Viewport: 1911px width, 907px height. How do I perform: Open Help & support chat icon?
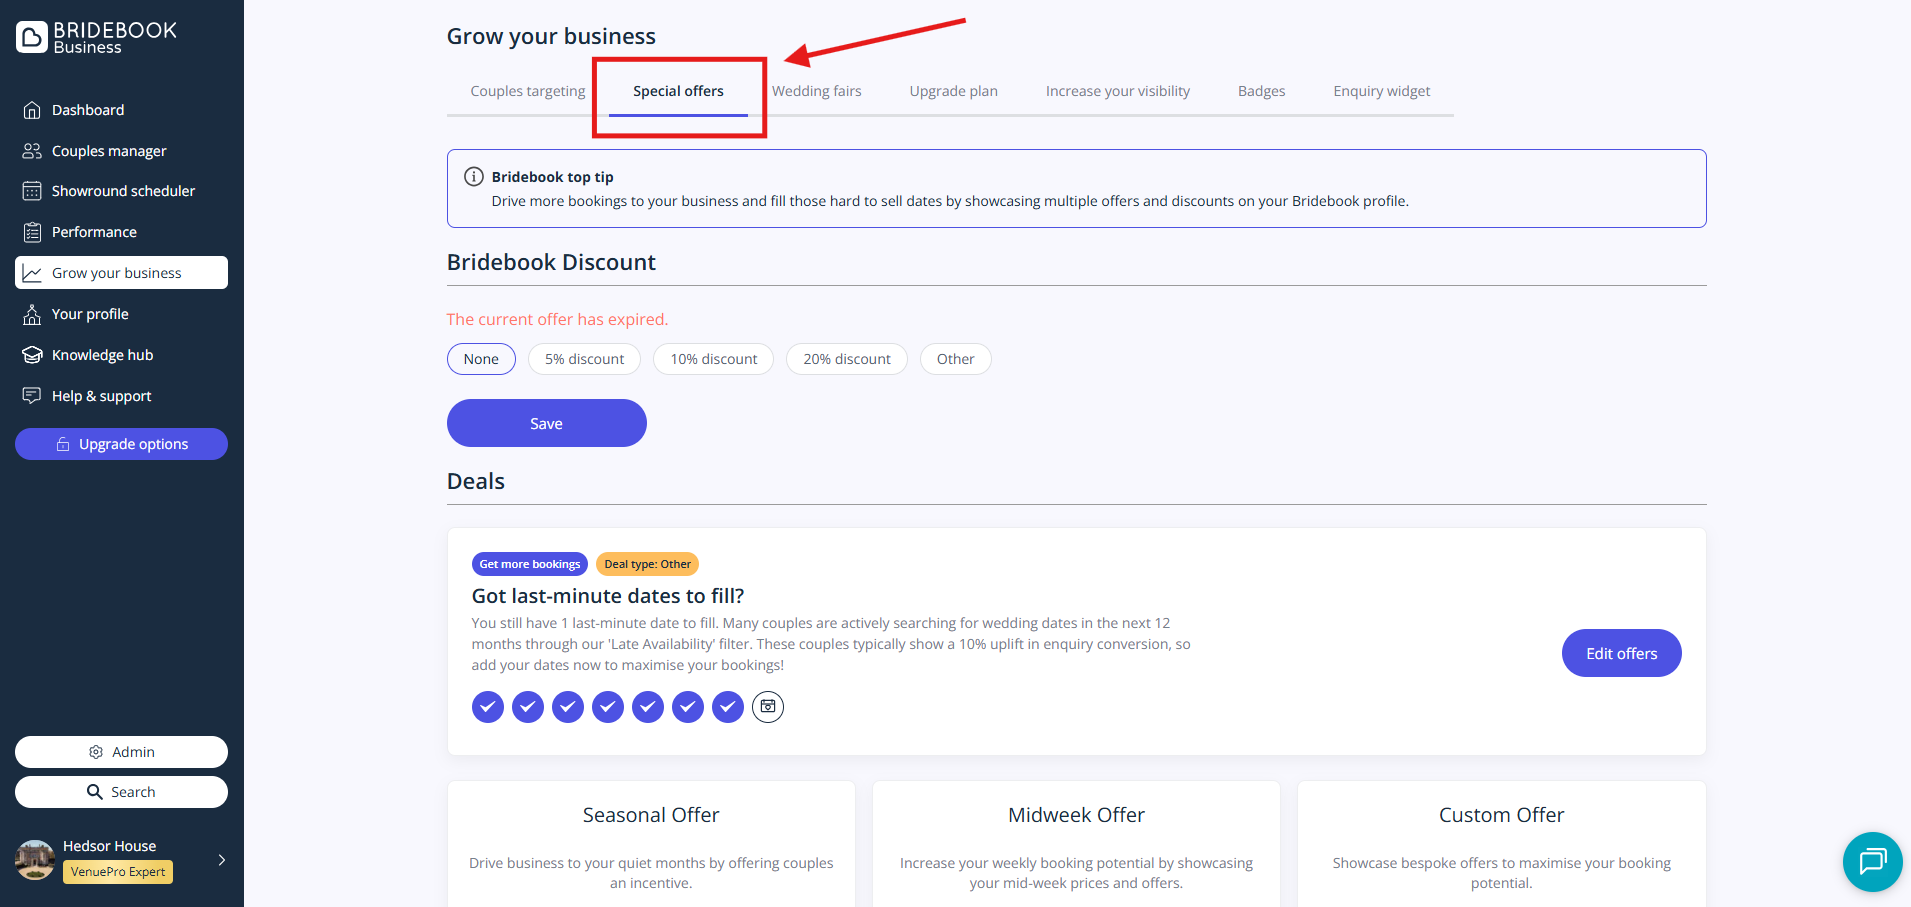[32, 396]
